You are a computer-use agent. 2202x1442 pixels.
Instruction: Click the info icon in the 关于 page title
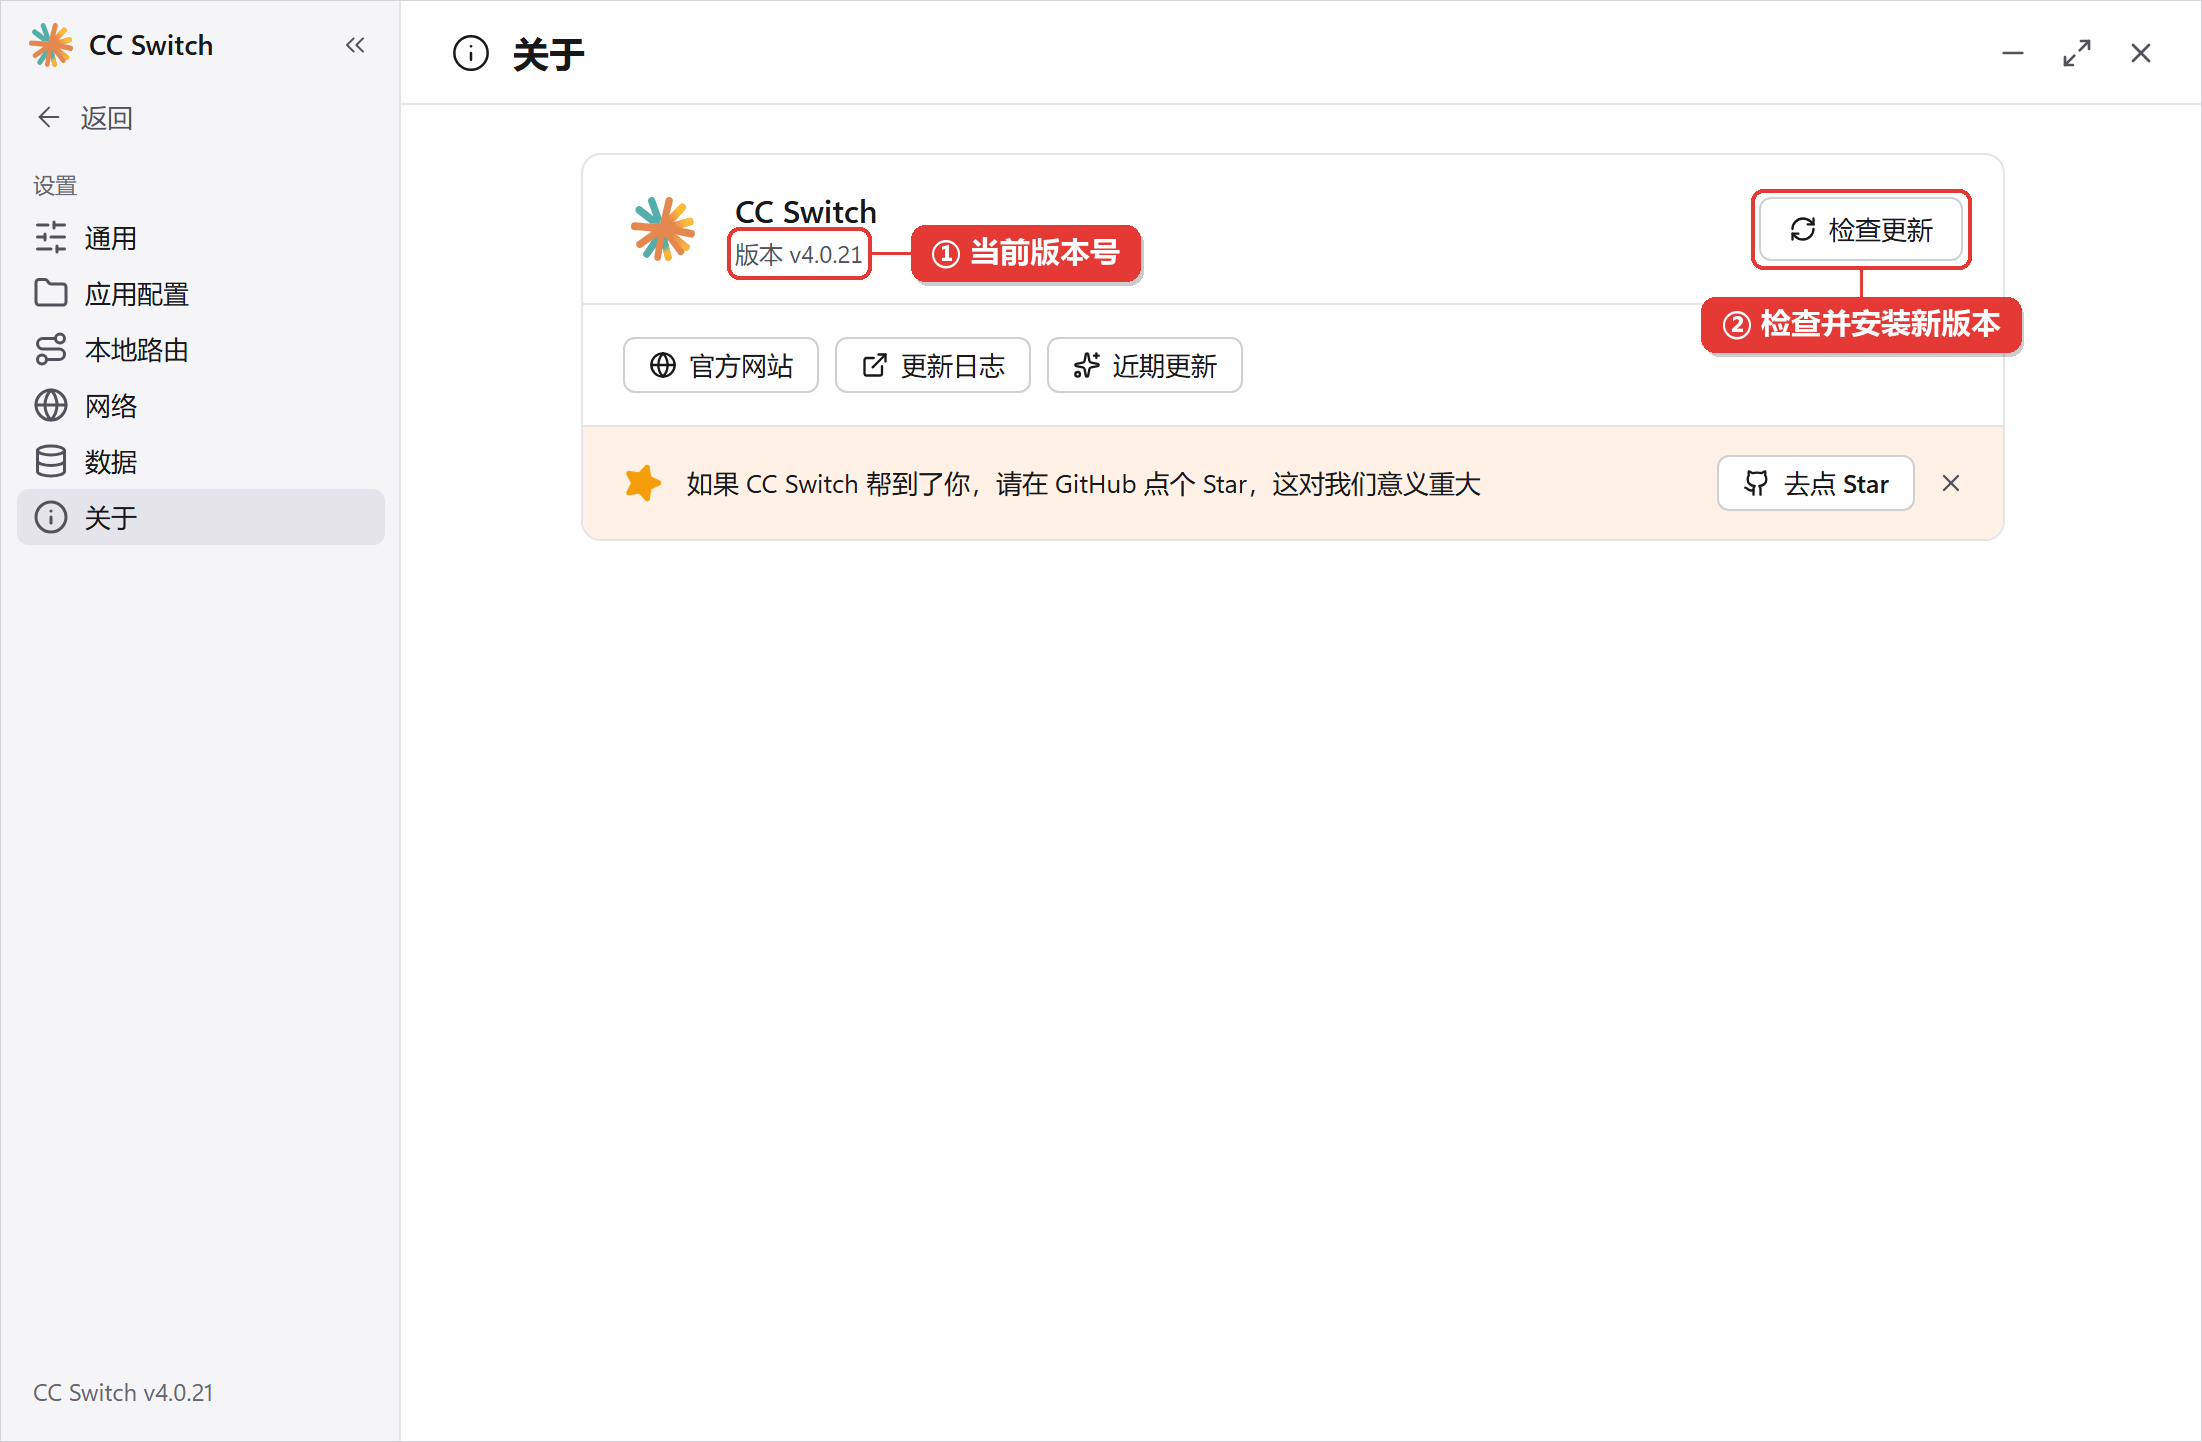click(x=471, y=53)
